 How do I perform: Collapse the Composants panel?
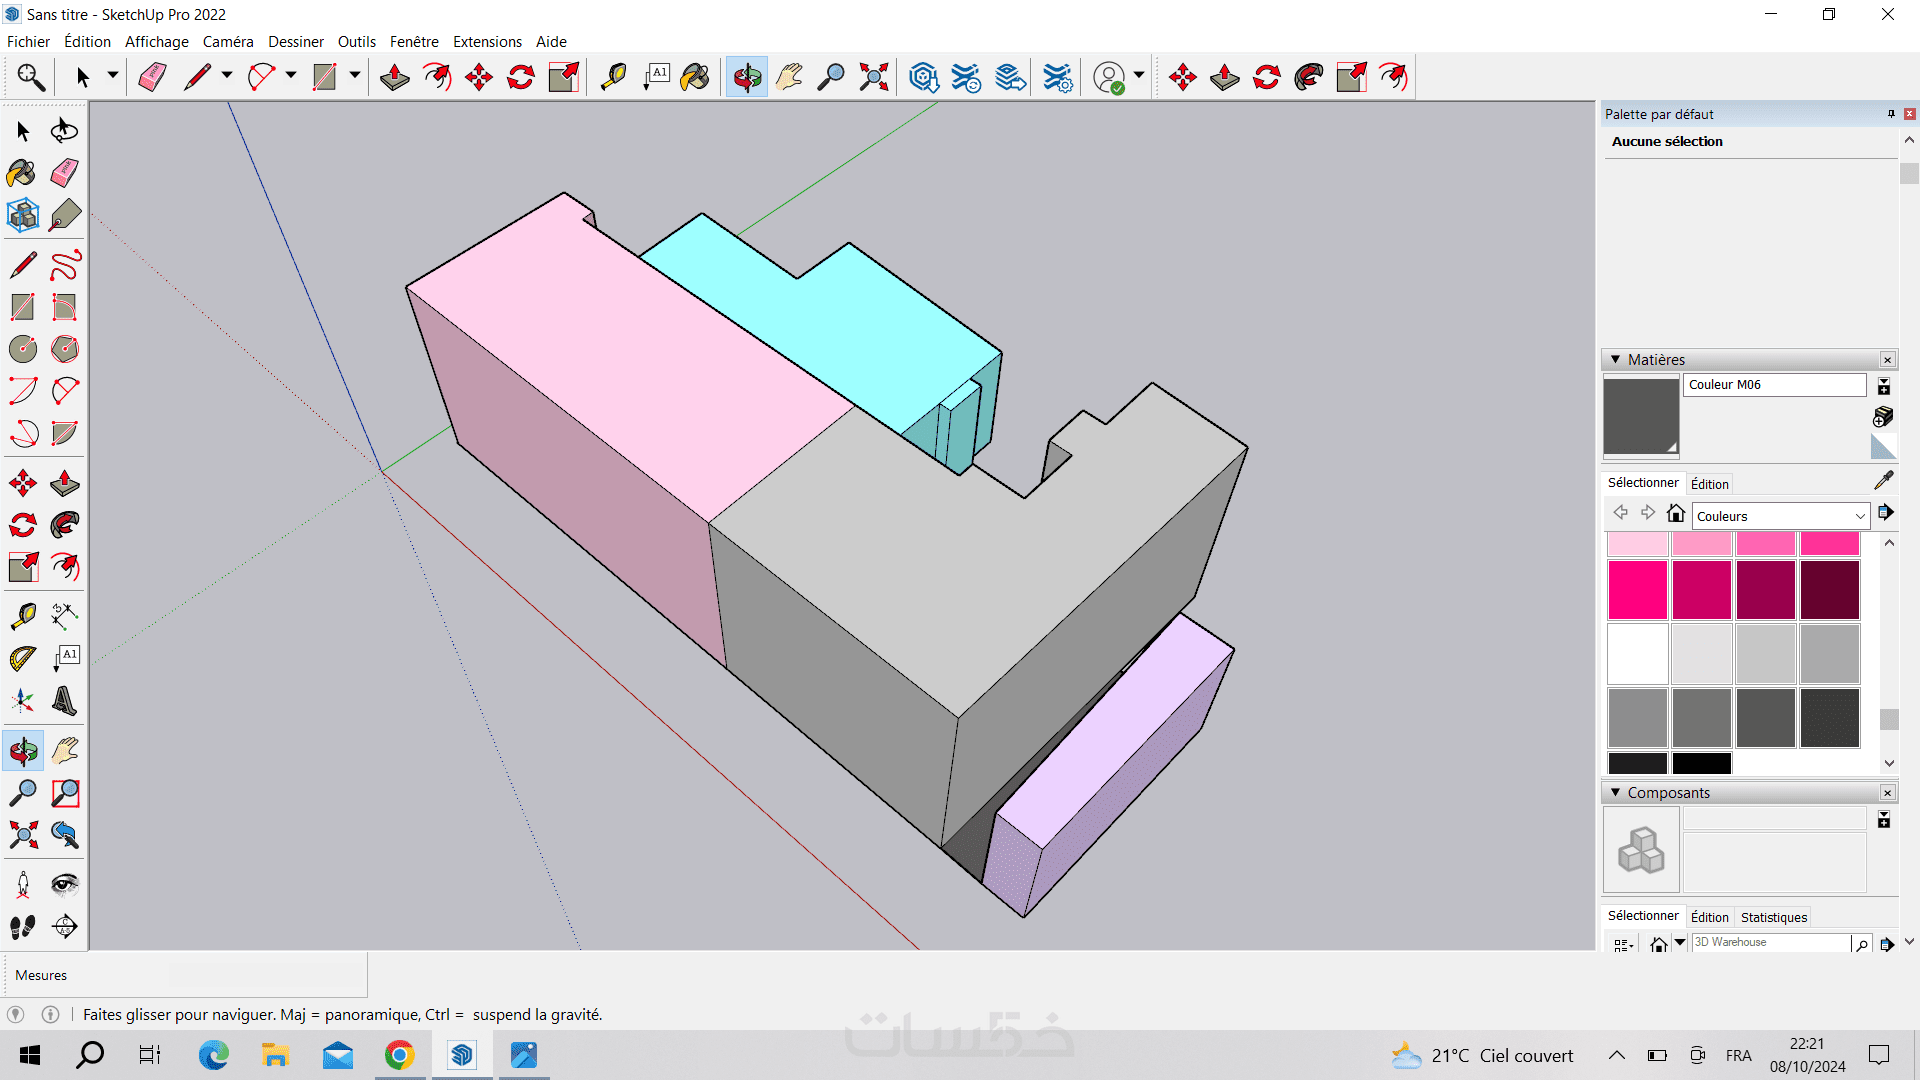(x=1615, y=792)
